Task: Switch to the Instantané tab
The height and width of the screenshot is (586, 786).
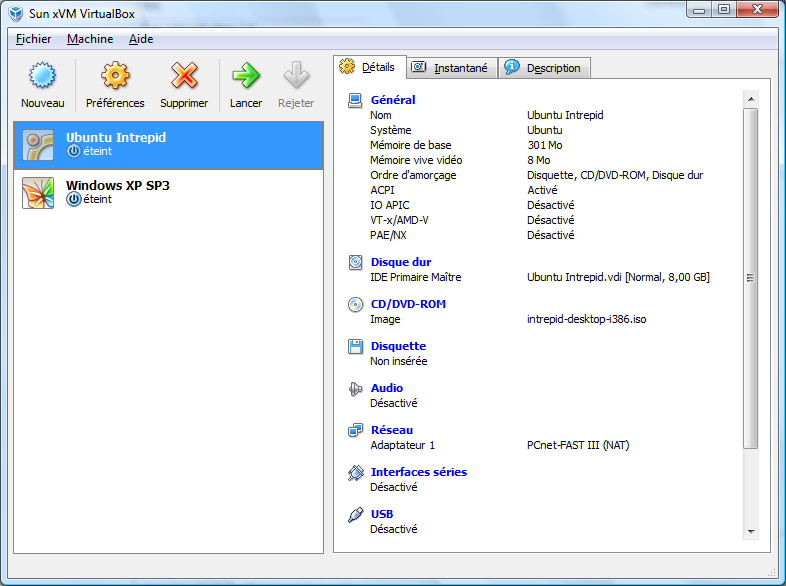Action: (451, 68)
